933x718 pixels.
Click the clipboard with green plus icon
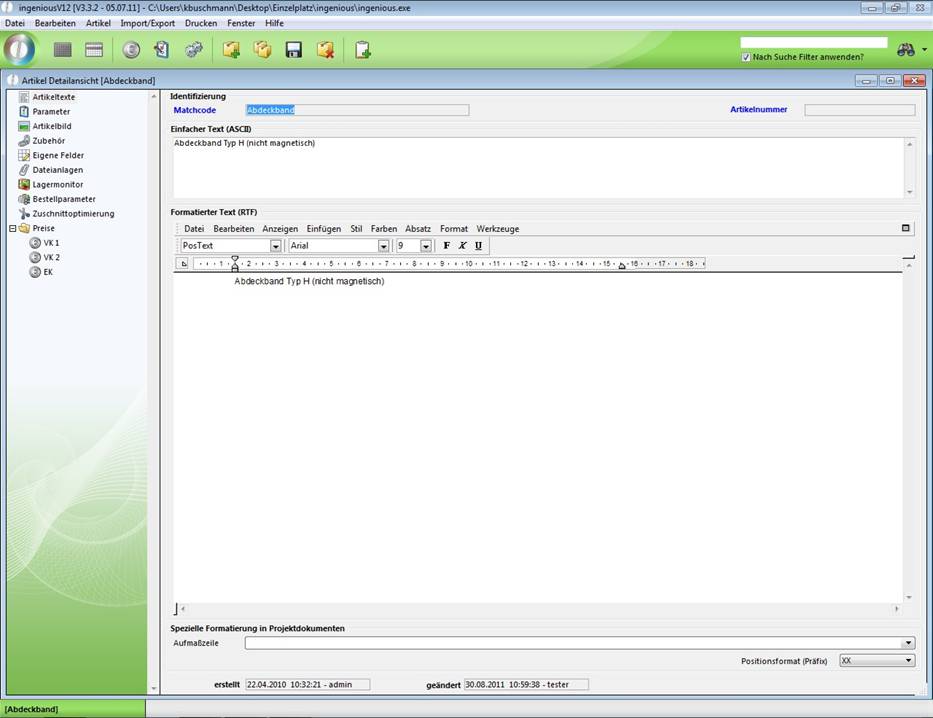(x=363, y=50)
